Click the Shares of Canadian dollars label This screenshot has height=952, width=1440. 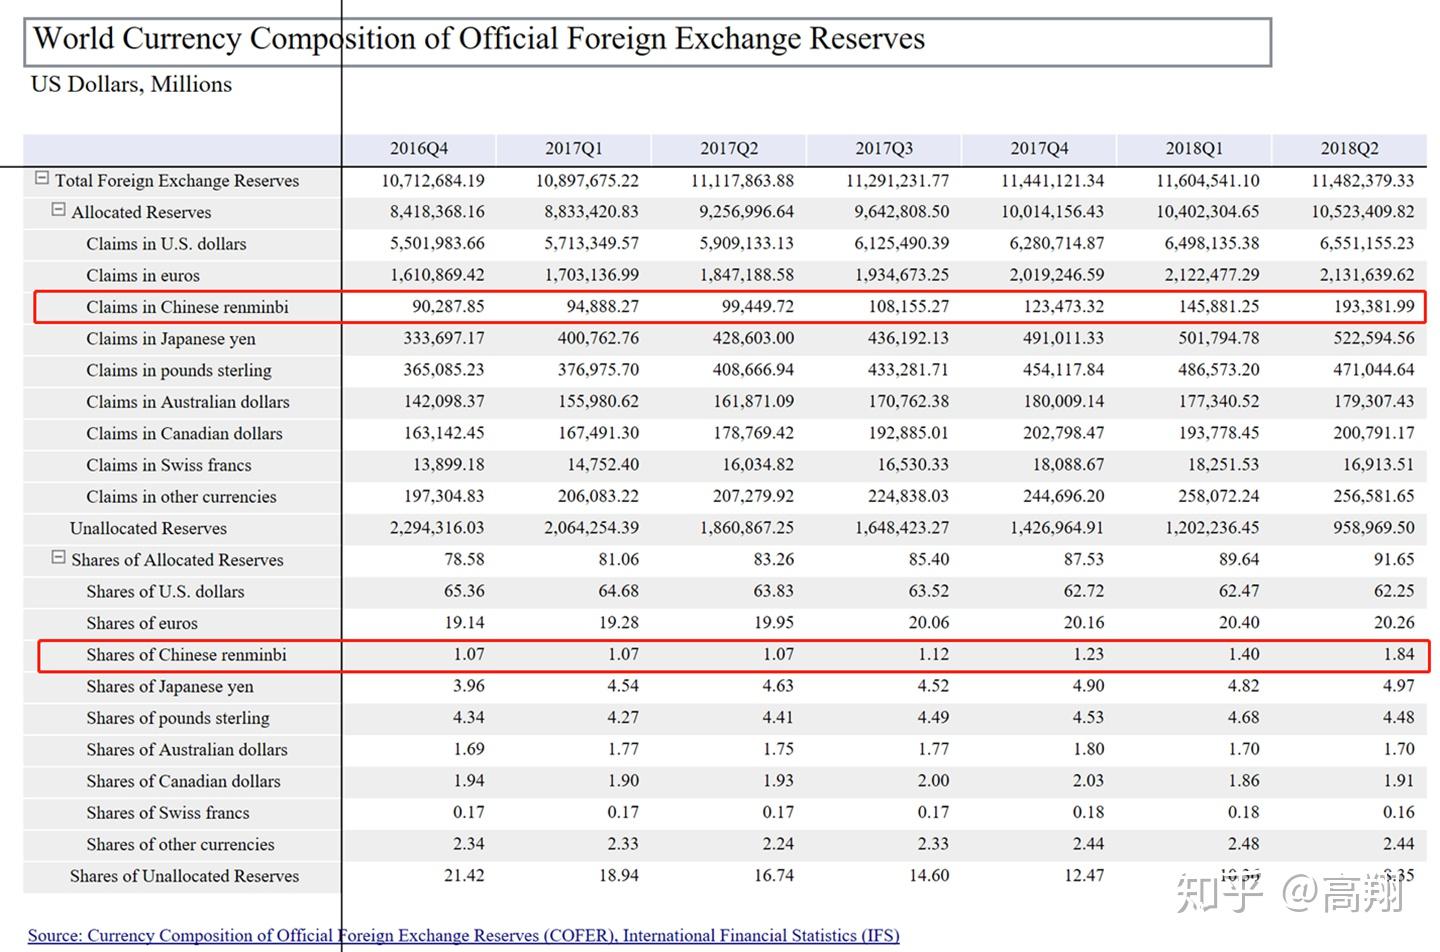(x=183, y=782)
